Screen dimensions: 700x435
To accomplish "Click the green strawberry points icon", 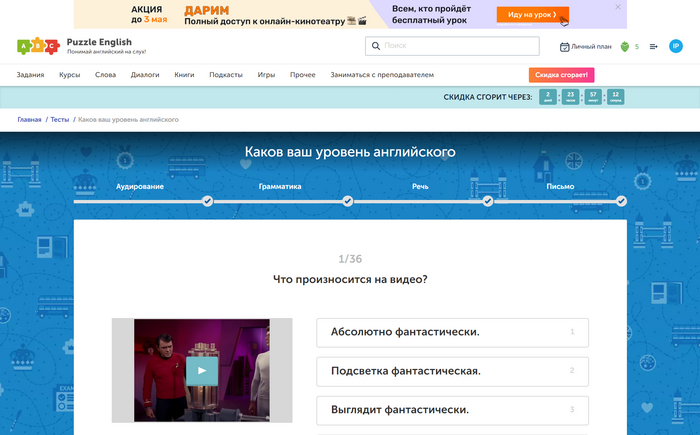I will [x=625, y=46].
